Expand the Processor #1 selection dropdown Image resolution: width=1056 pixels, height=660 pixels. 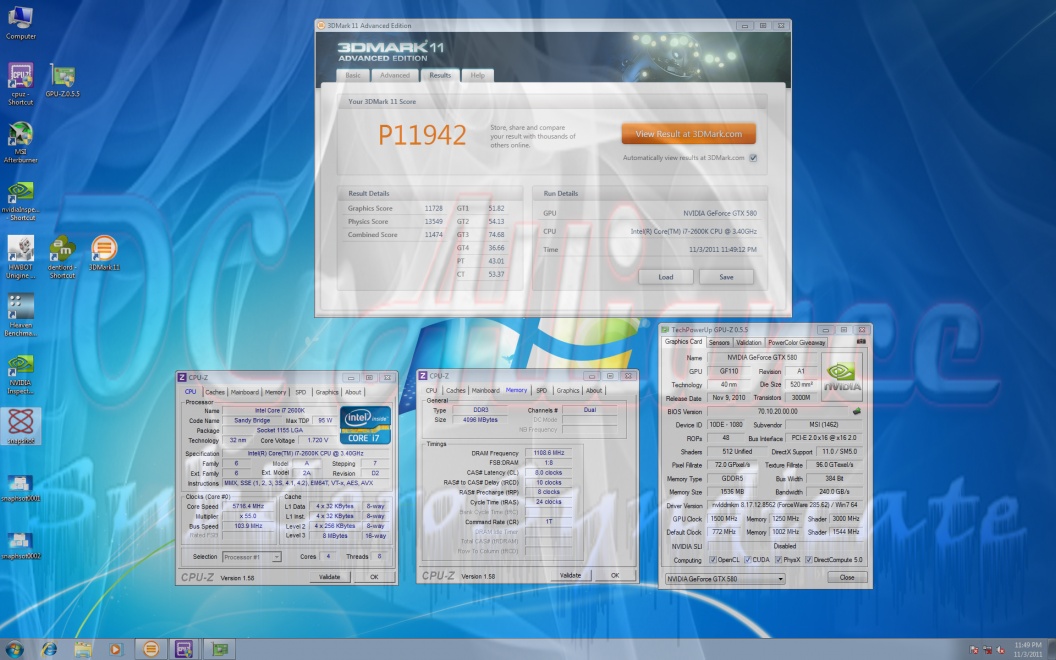[x=254, y=556]
